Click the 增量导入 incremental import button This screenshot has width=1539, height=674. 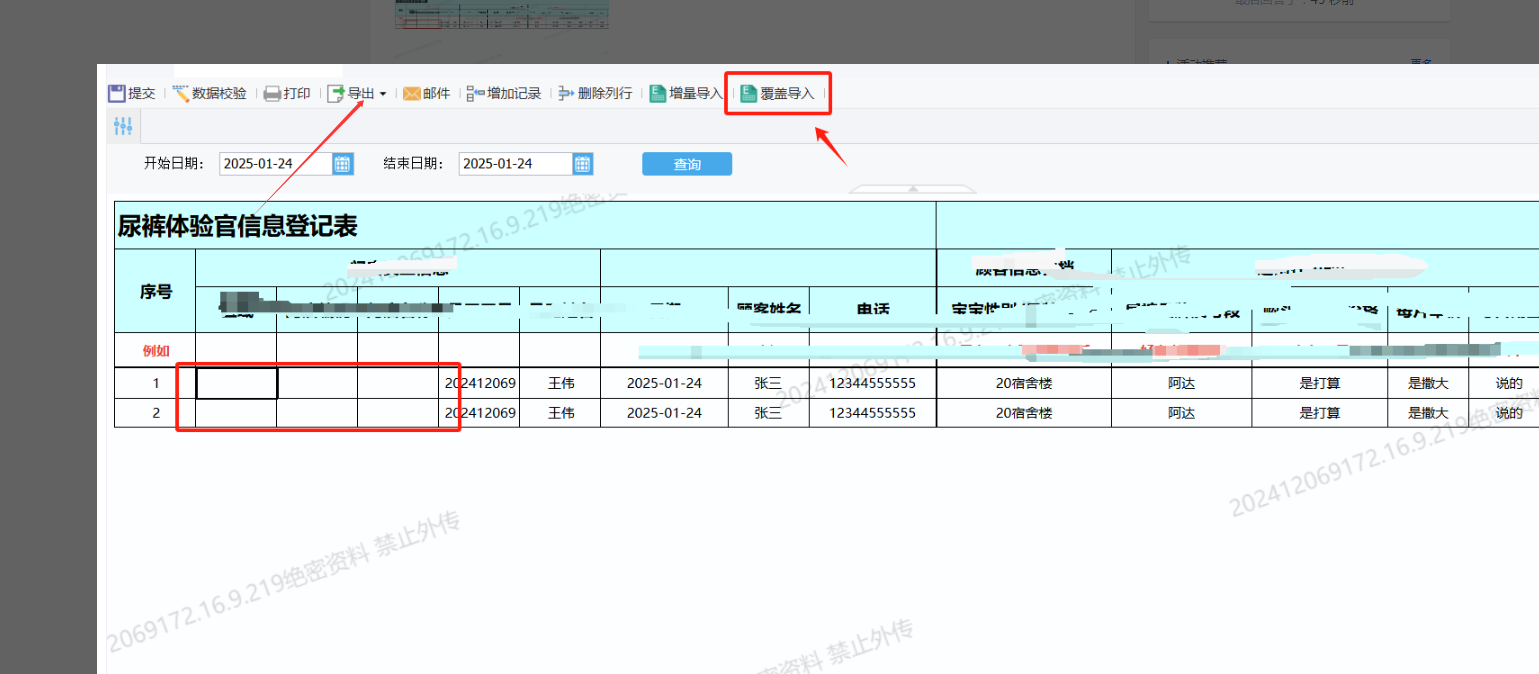685,93
